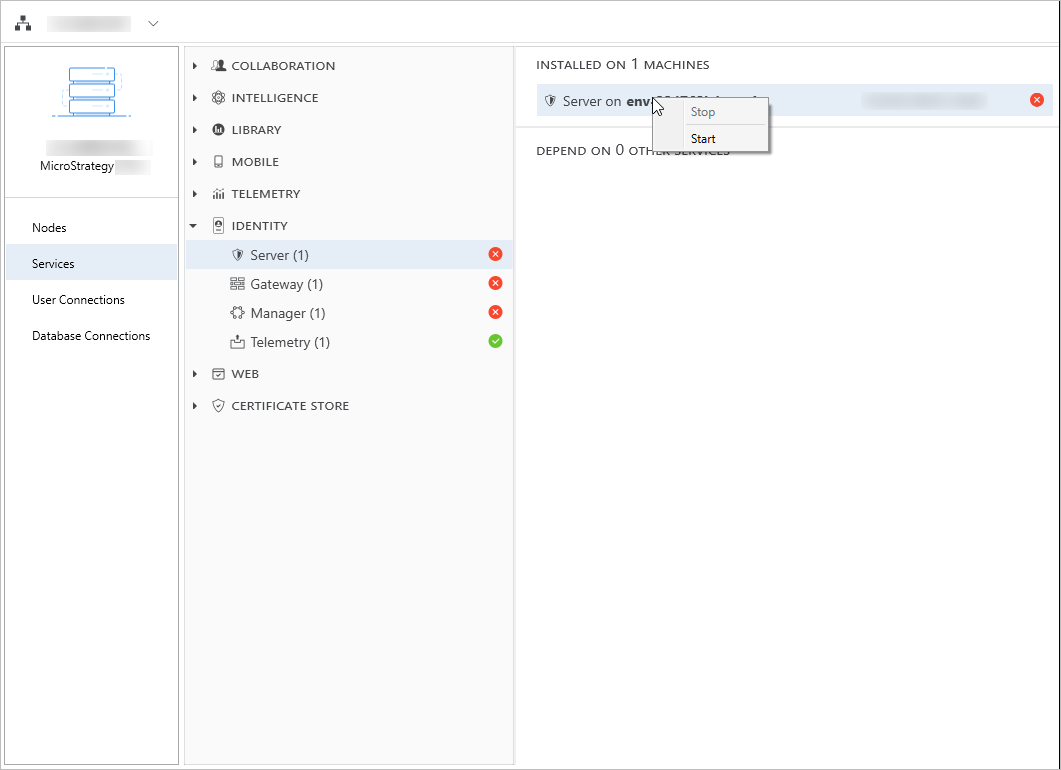
Task: Click the Collaboration category icon
Action: [x=219, y=66]
